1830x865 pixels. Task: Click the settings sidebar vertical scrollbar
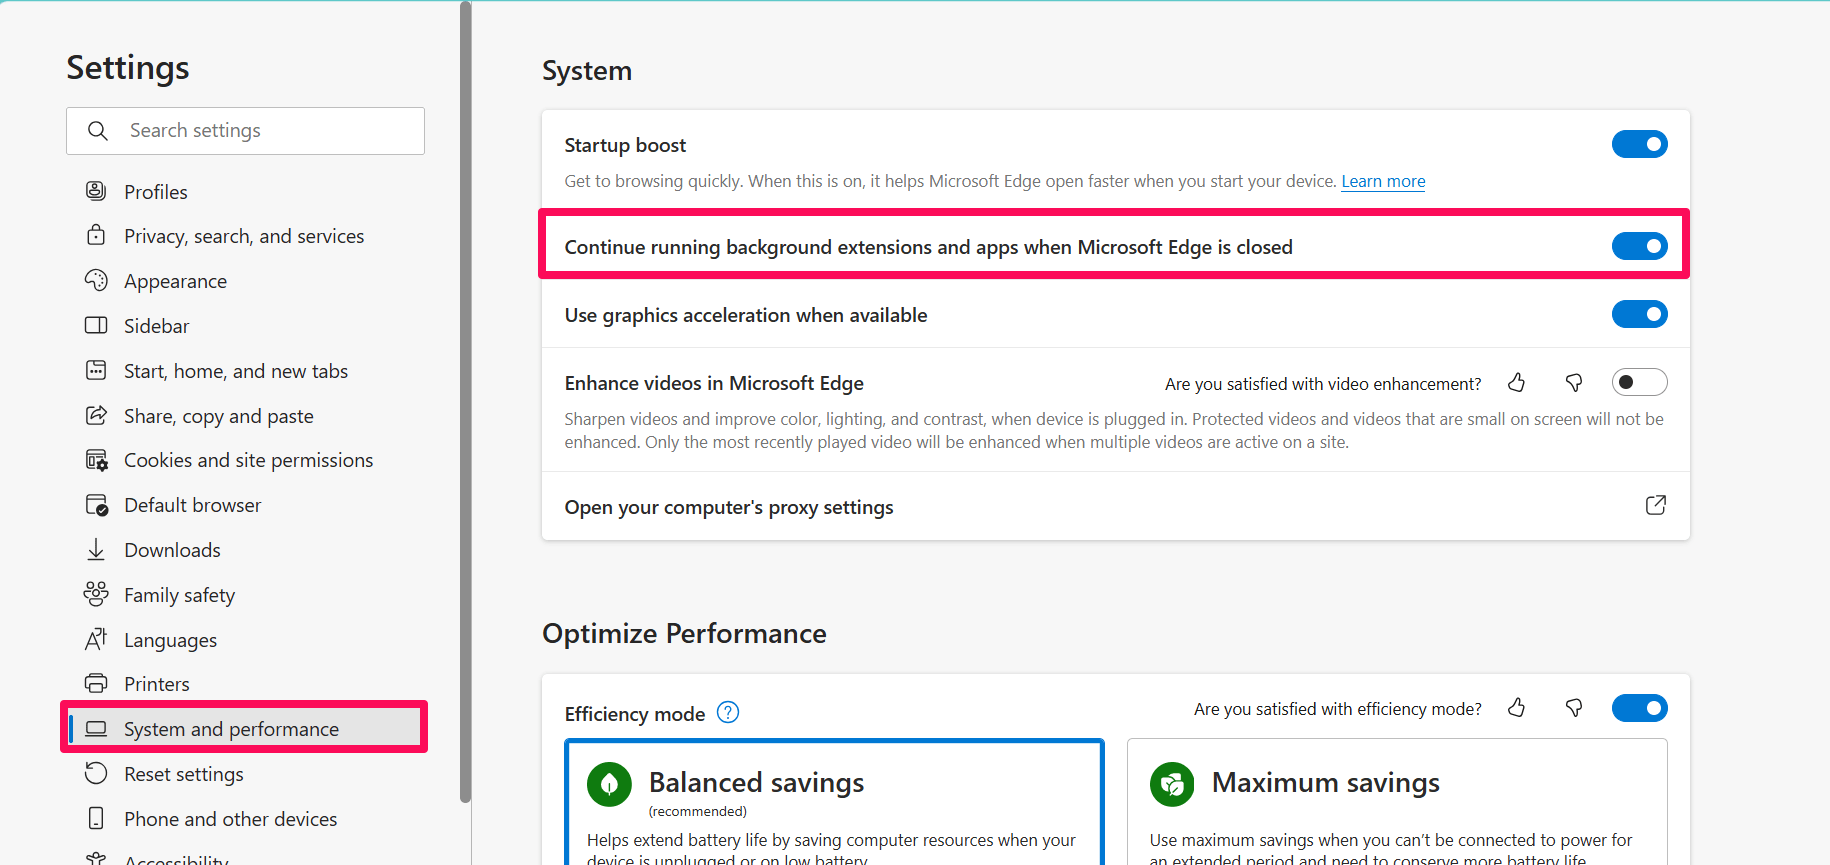[x=465, y=400]
